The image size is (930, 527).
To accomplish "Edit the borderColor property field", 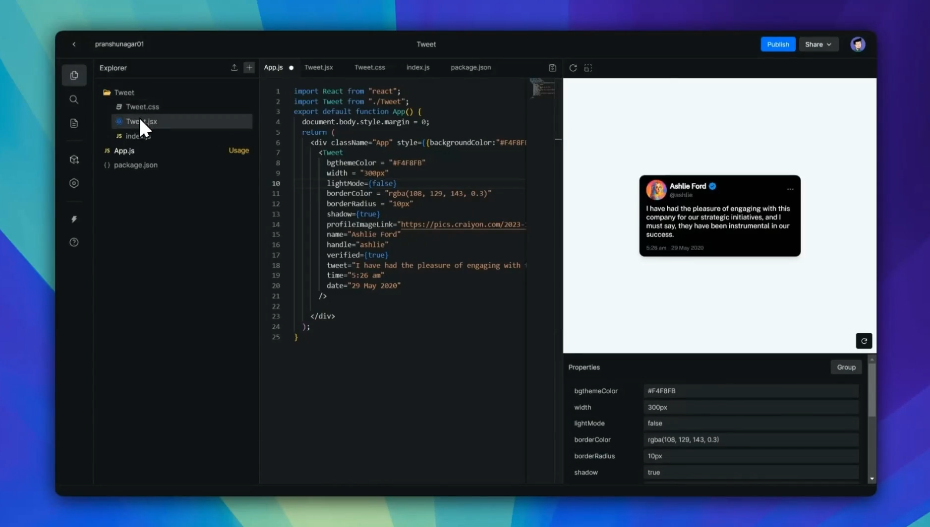I will point(751,440).
